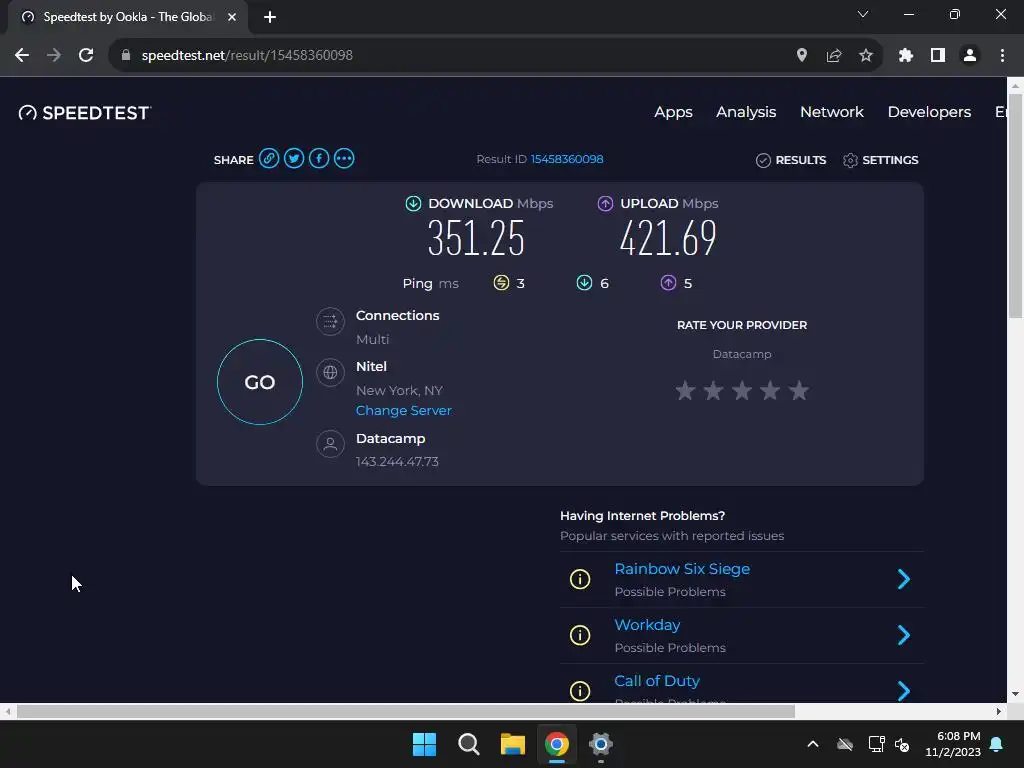Screen dimensions: 1024x768
Task: Open Windows Start menu
Action: click(x=424, y=744)
